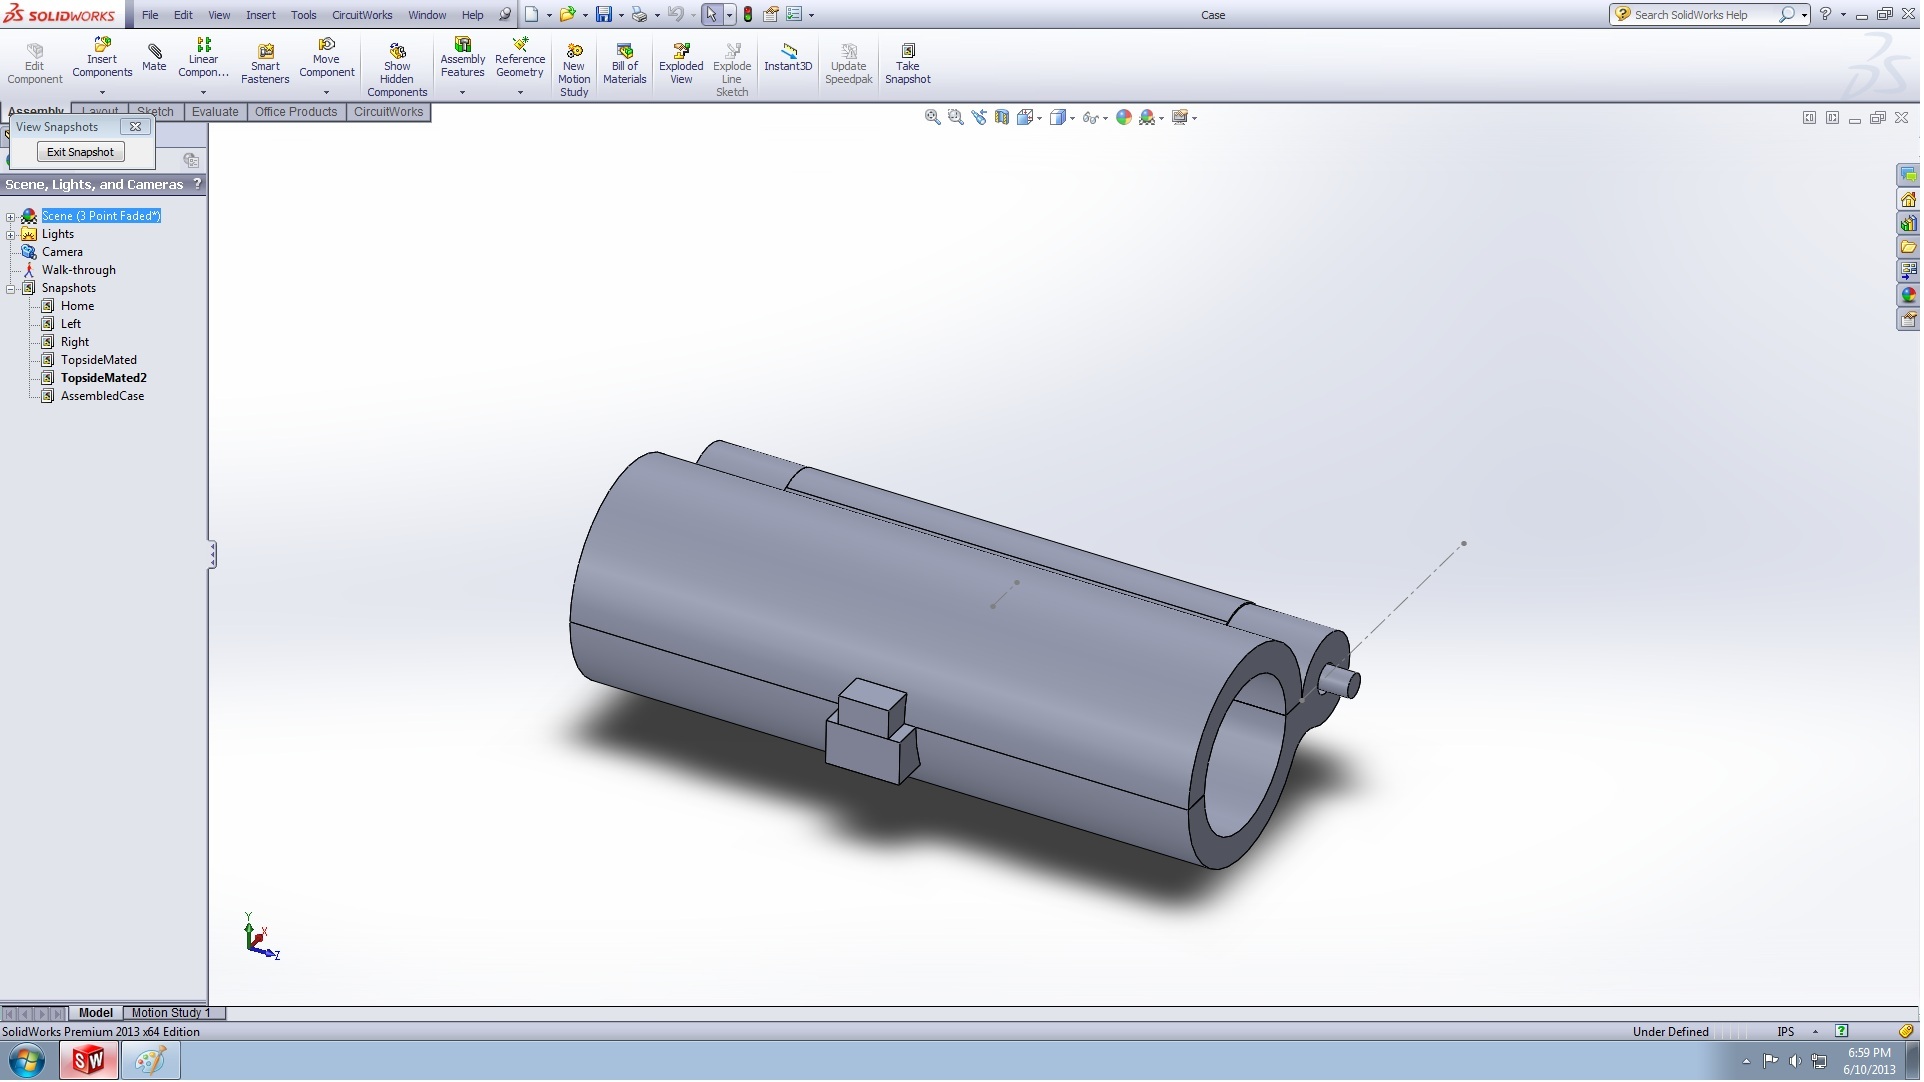Expand the Scene tree node
Viewport: 1924px width, 1082px height.
[x=11, y=216]
